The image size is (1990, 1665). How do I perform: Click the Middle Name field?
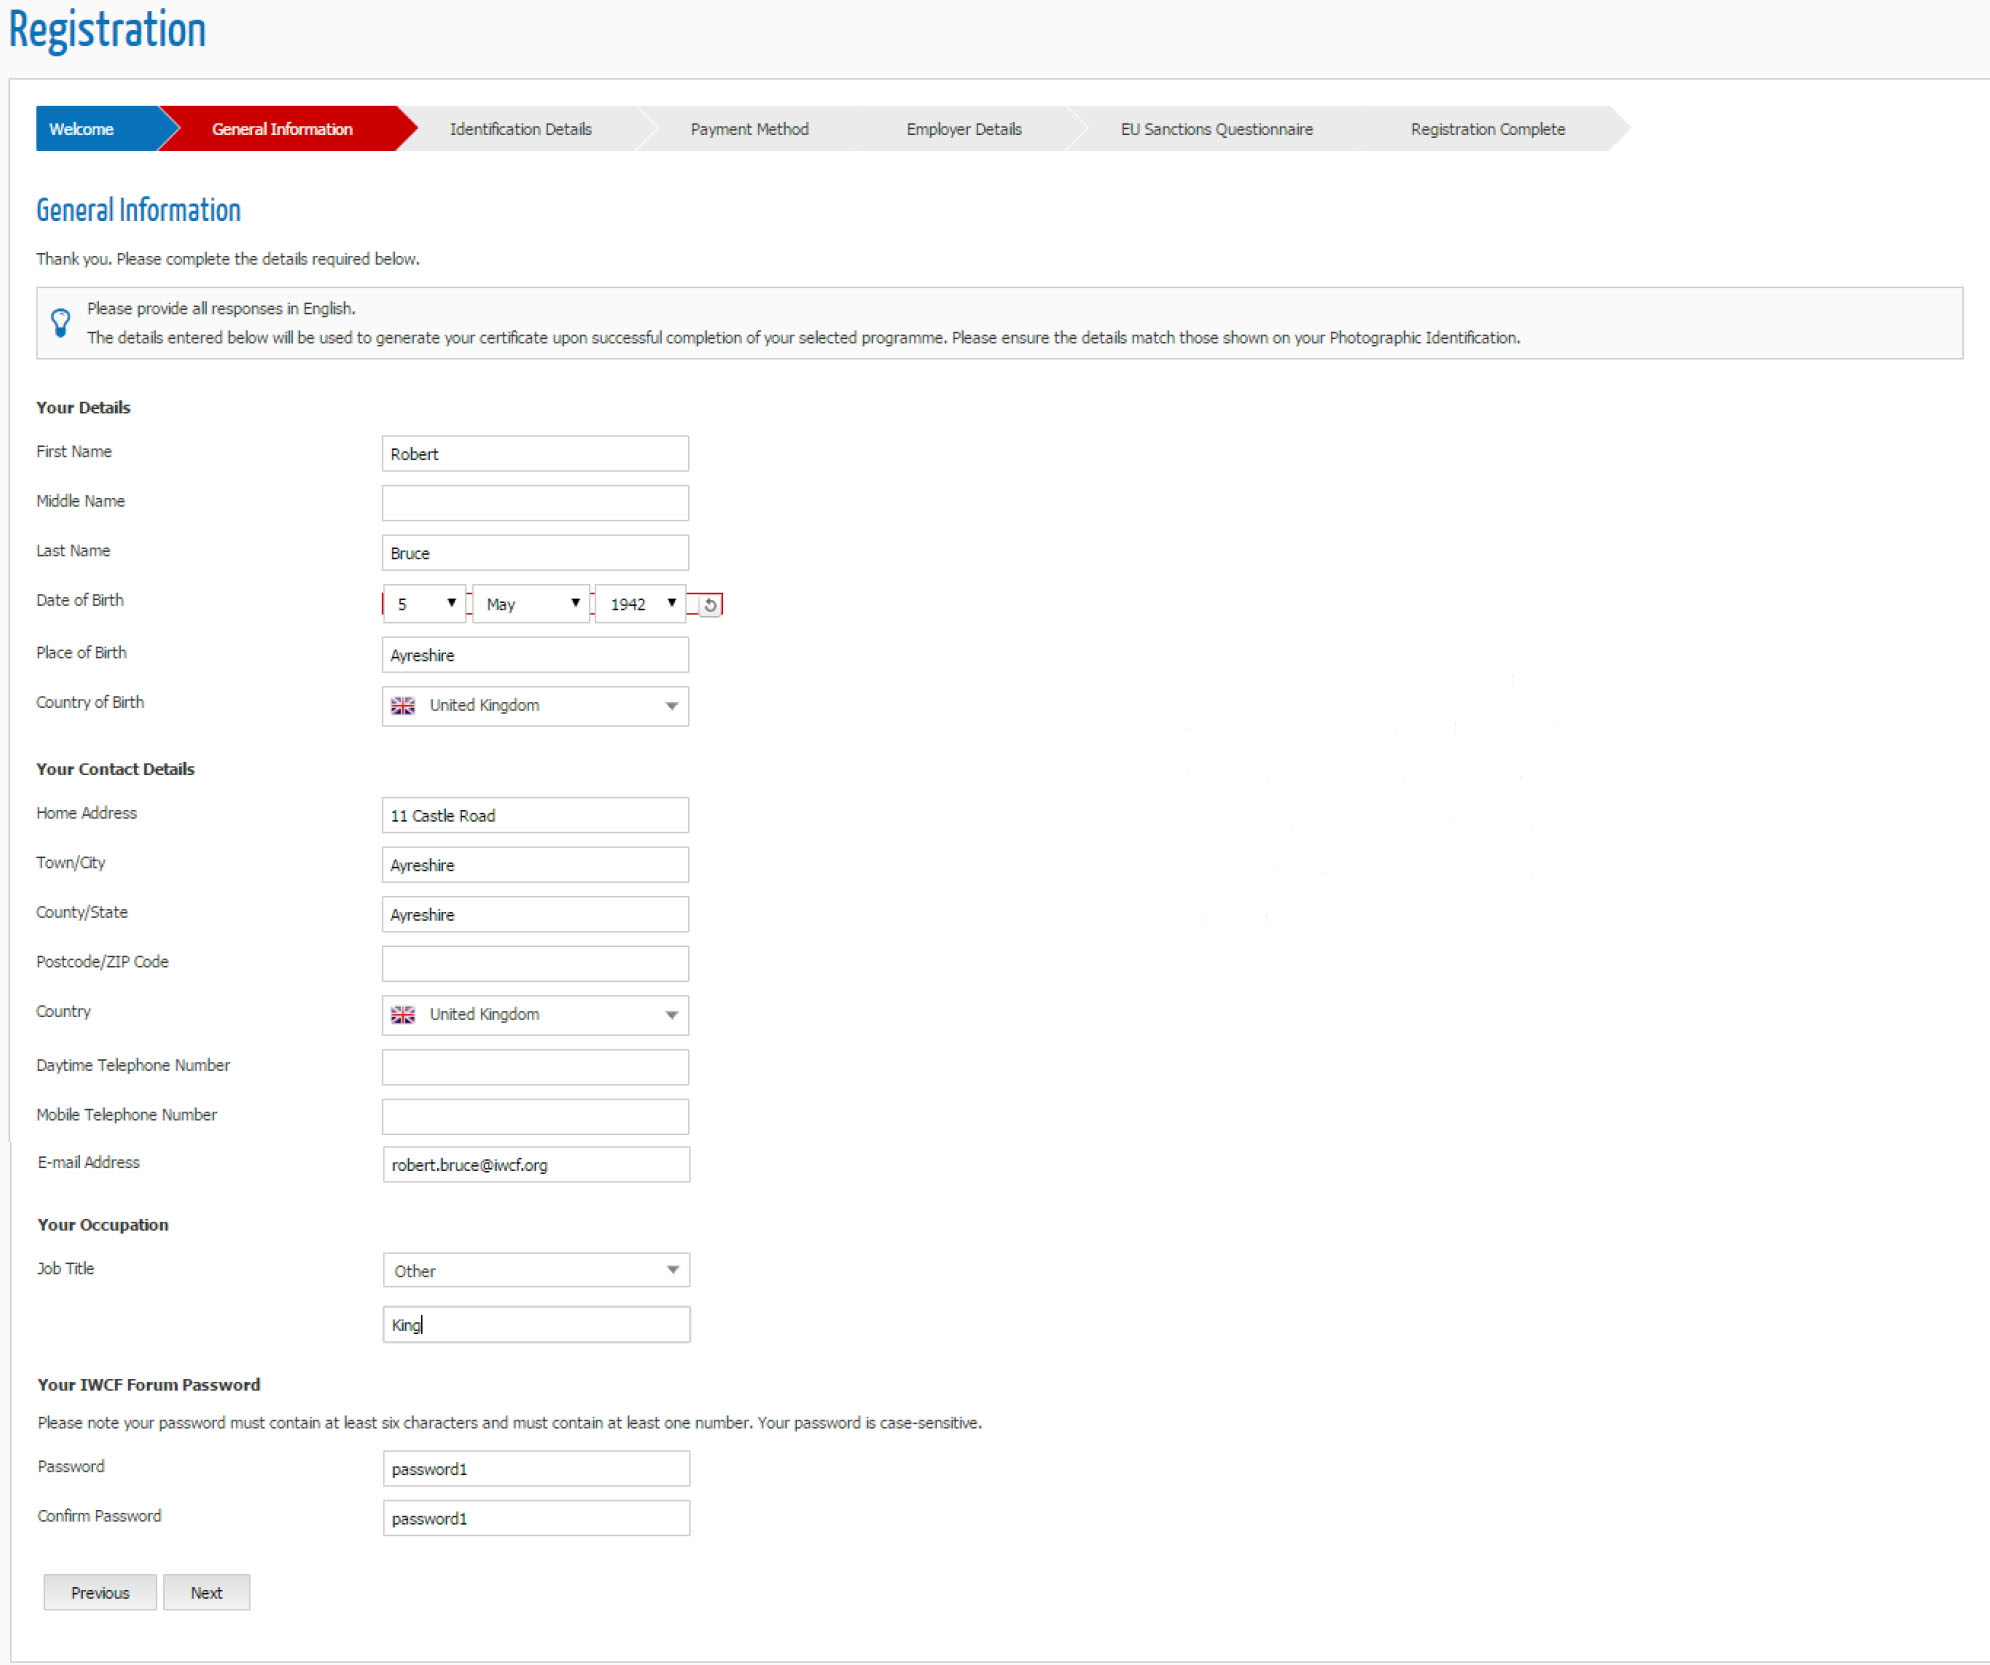coord(535,503)
